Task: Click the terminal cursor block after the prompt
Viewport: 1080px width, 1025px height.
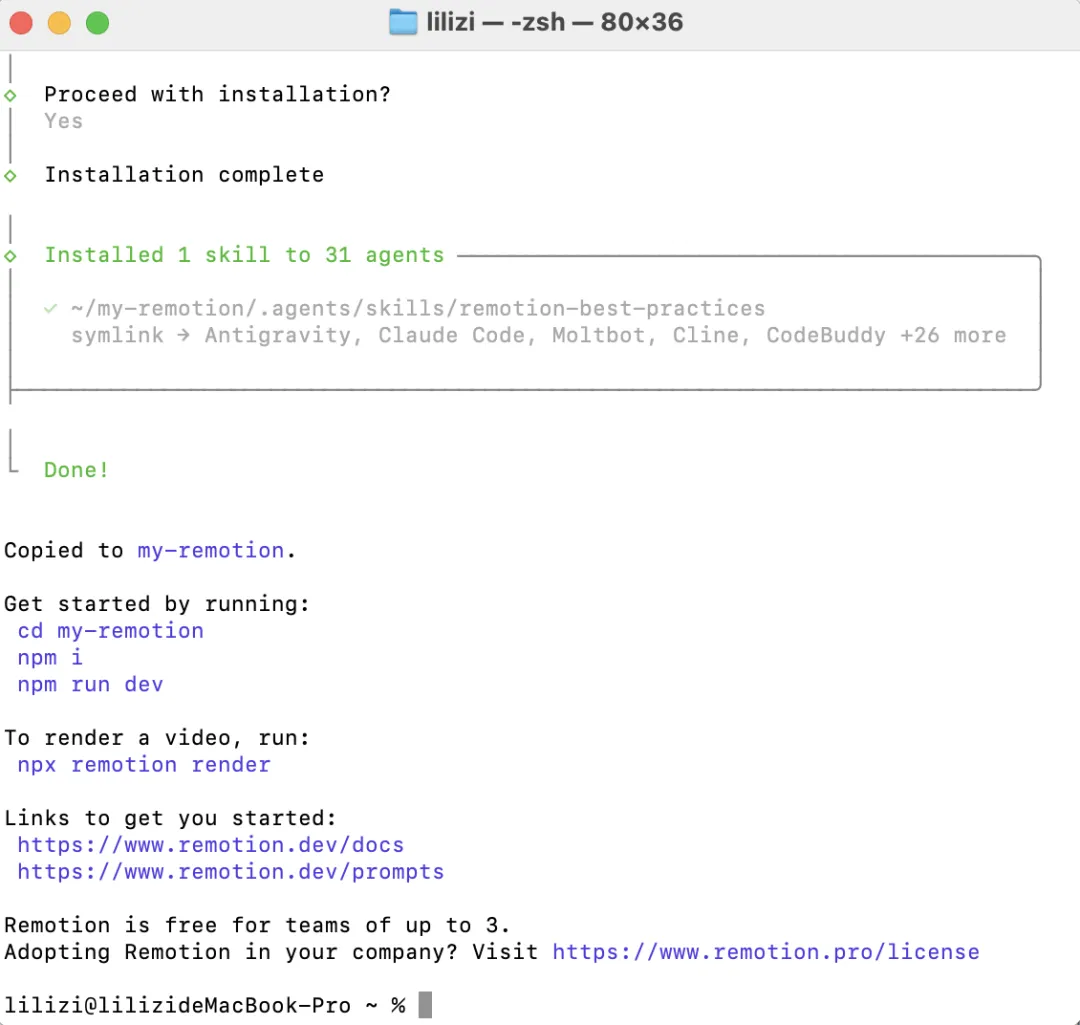Action: coord(425,1005)
